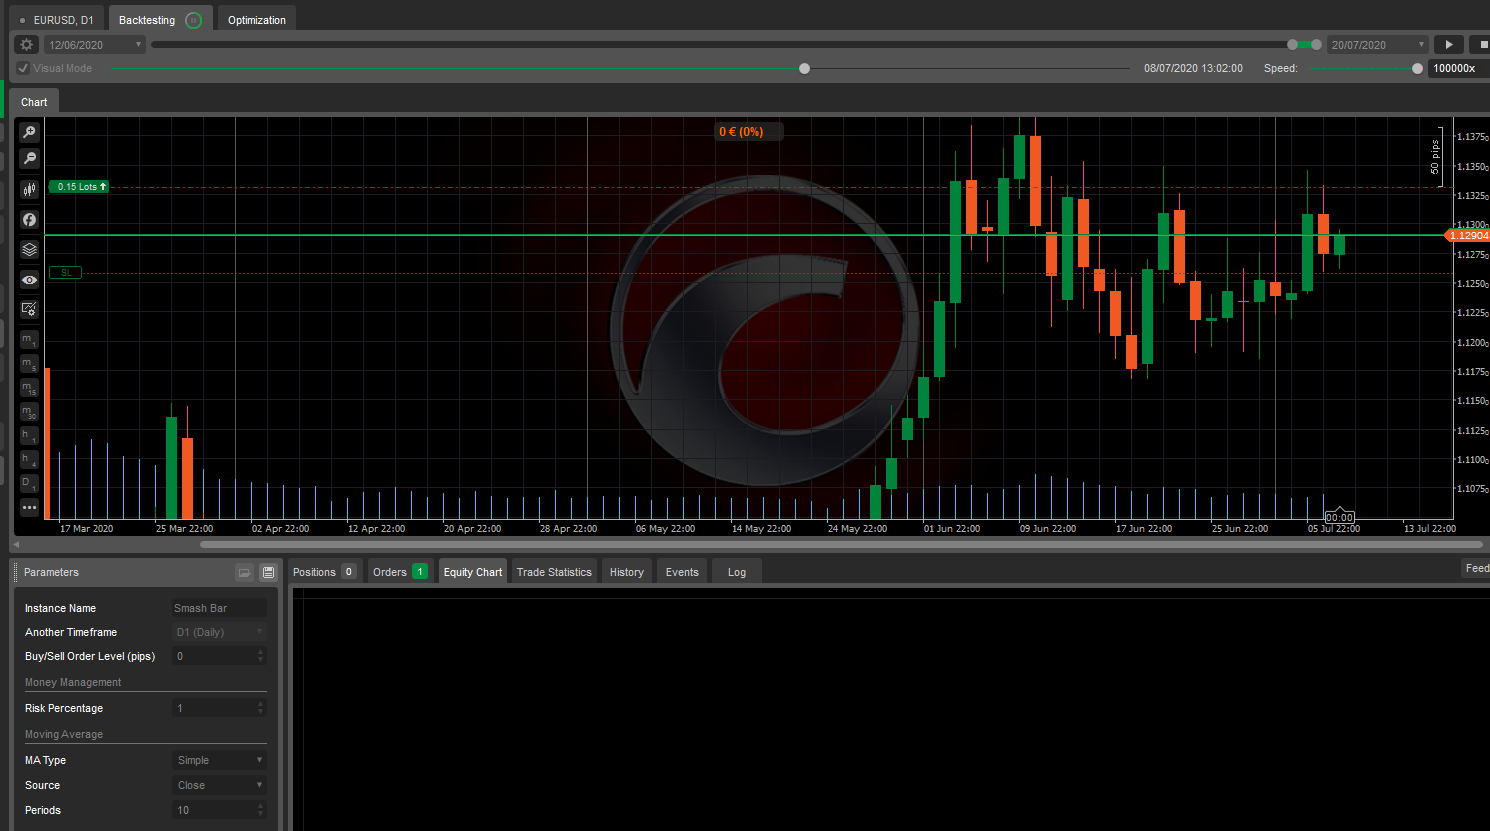Click the 1.12904 price marker
1490x831 pixels.
tap(1468, 236)
